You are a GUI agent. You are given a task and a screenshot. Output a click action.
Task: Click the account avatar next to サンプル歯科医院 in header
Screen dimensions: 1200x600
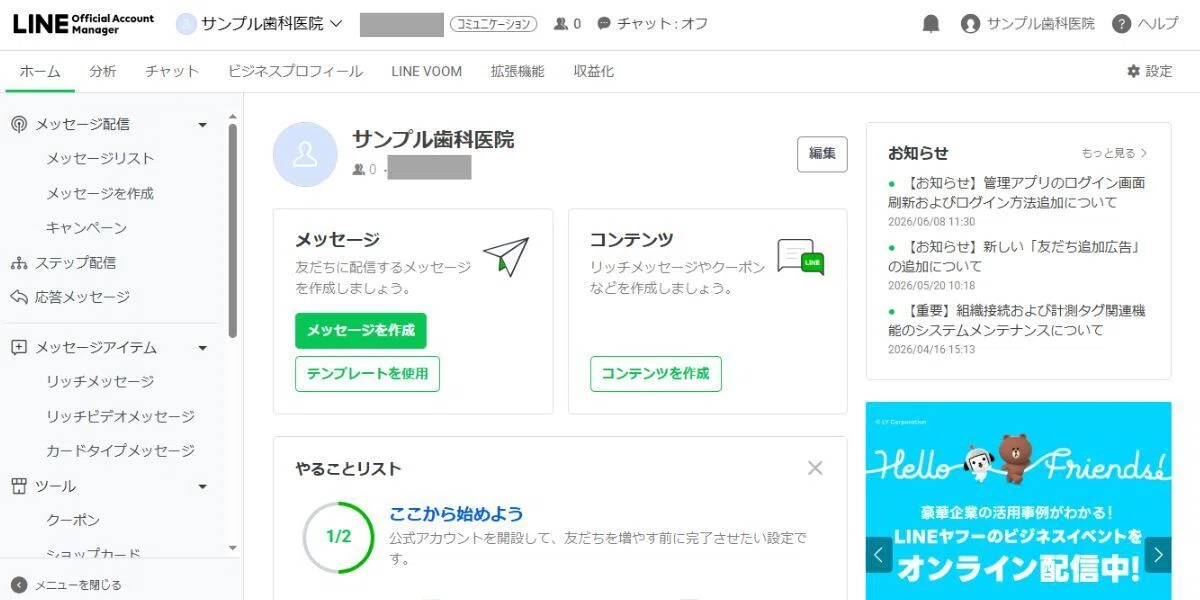(186, 24)
